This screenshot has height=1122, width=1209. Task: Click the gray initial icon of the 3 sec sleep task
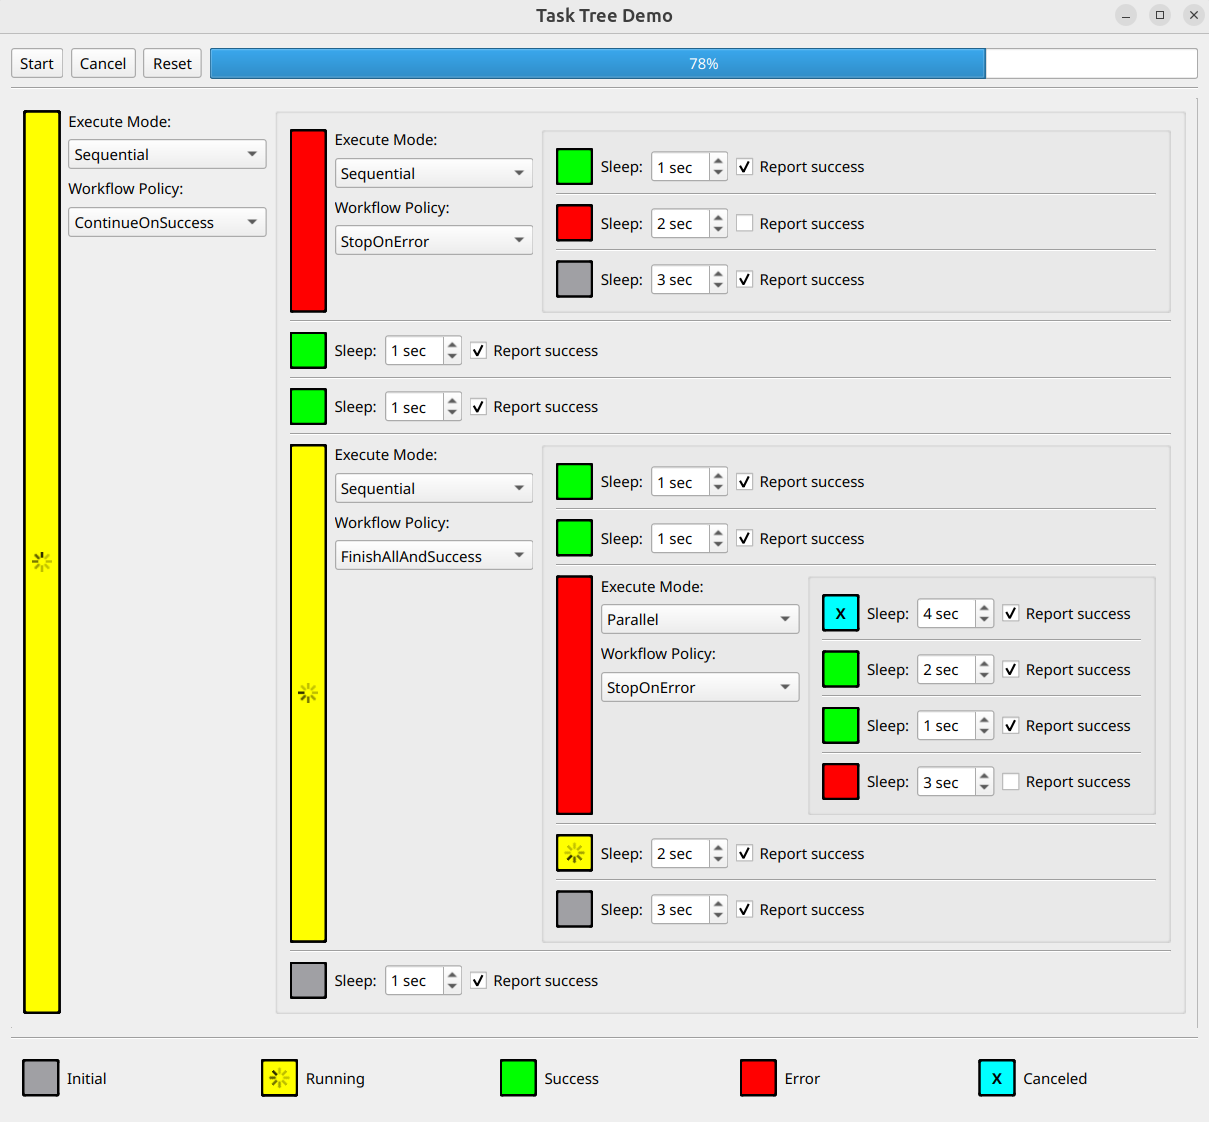pyautogui.click(x=574, y=279)
